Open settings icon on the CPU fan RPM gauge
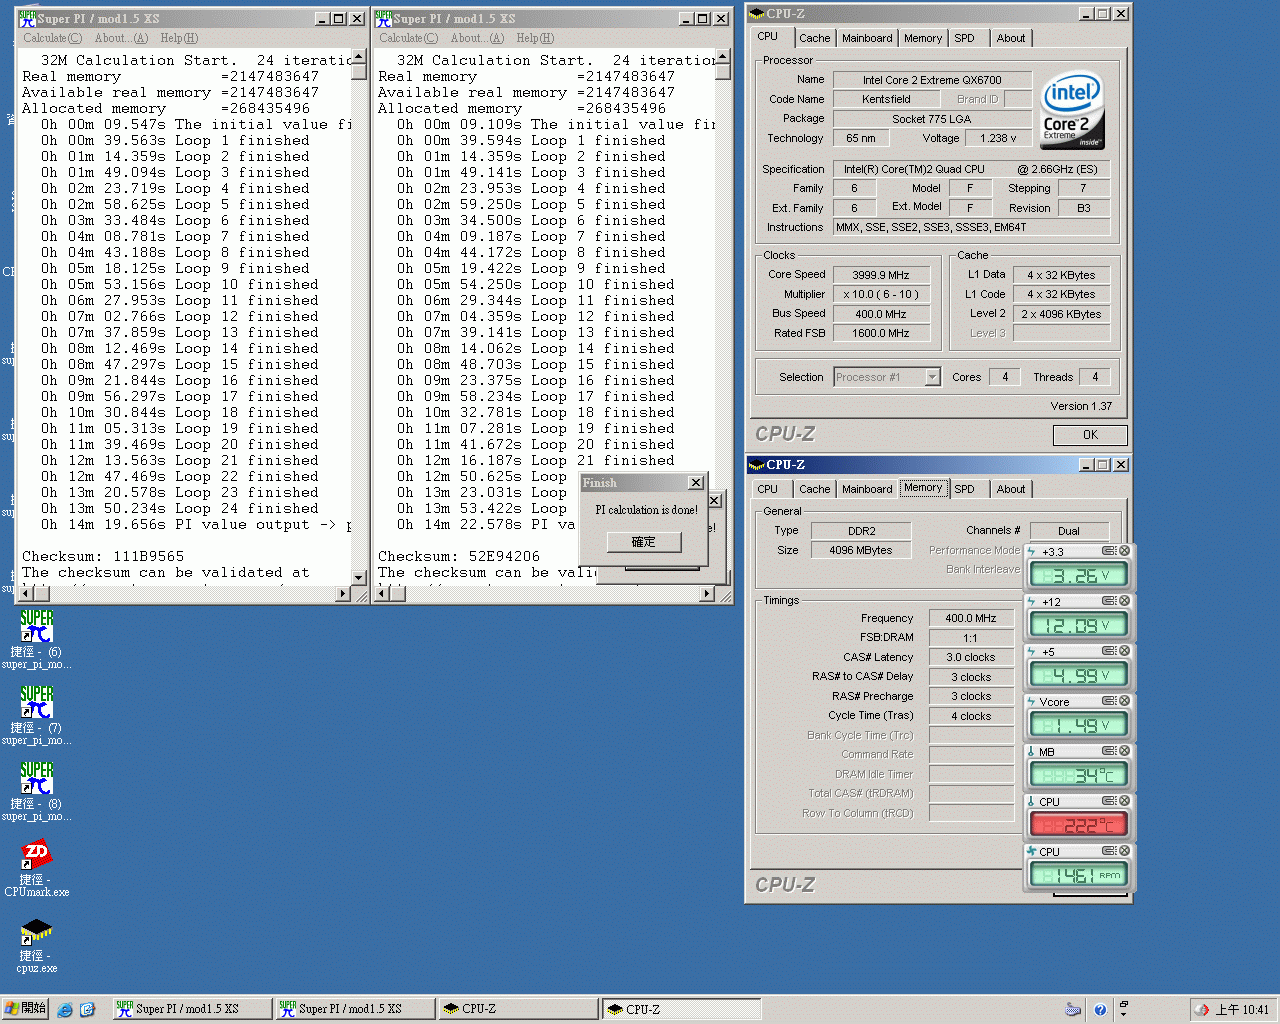 (x=1109, y=851)
